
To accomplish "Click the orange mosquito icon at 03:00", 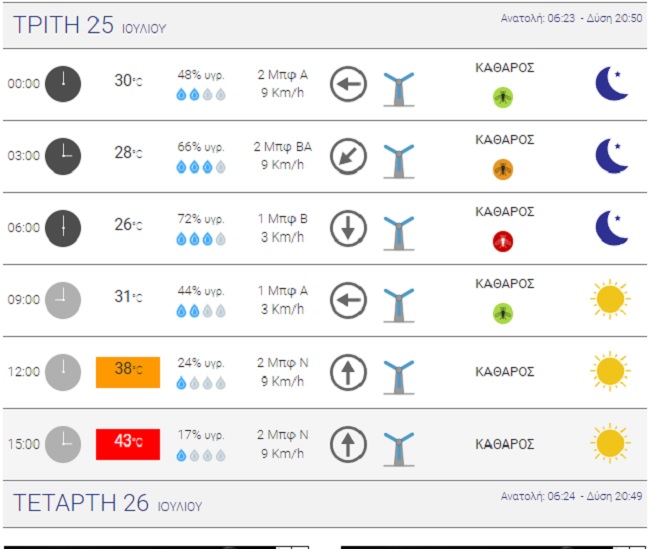I will [x=503, y=169].
